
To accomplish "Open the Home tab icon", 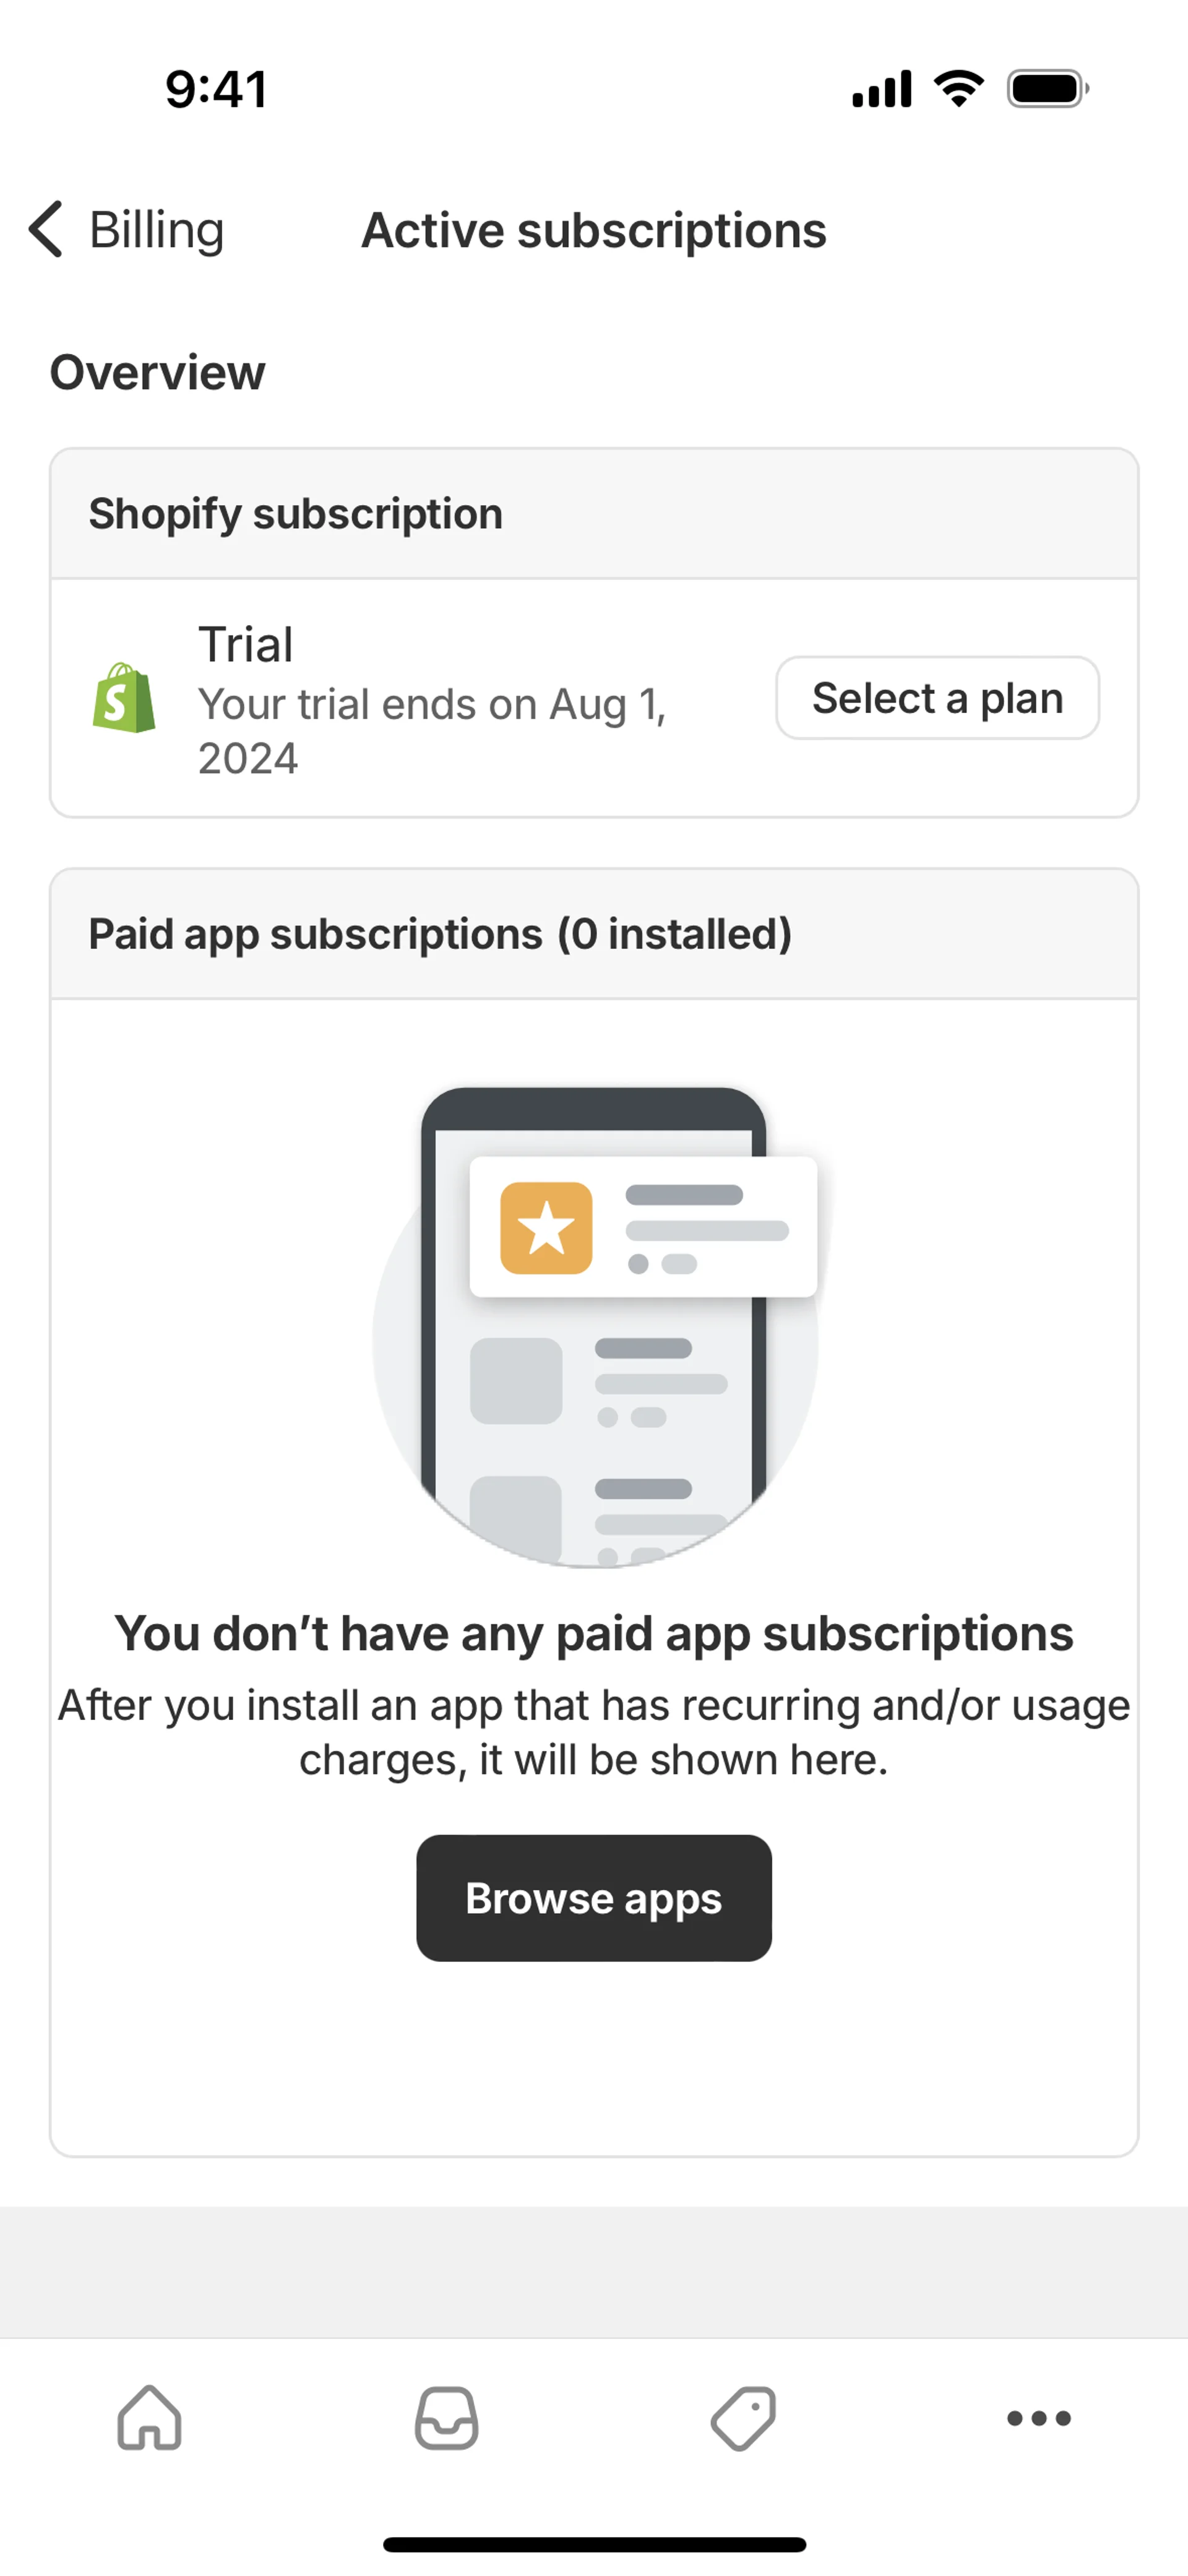I will (x=149, y=2418).
